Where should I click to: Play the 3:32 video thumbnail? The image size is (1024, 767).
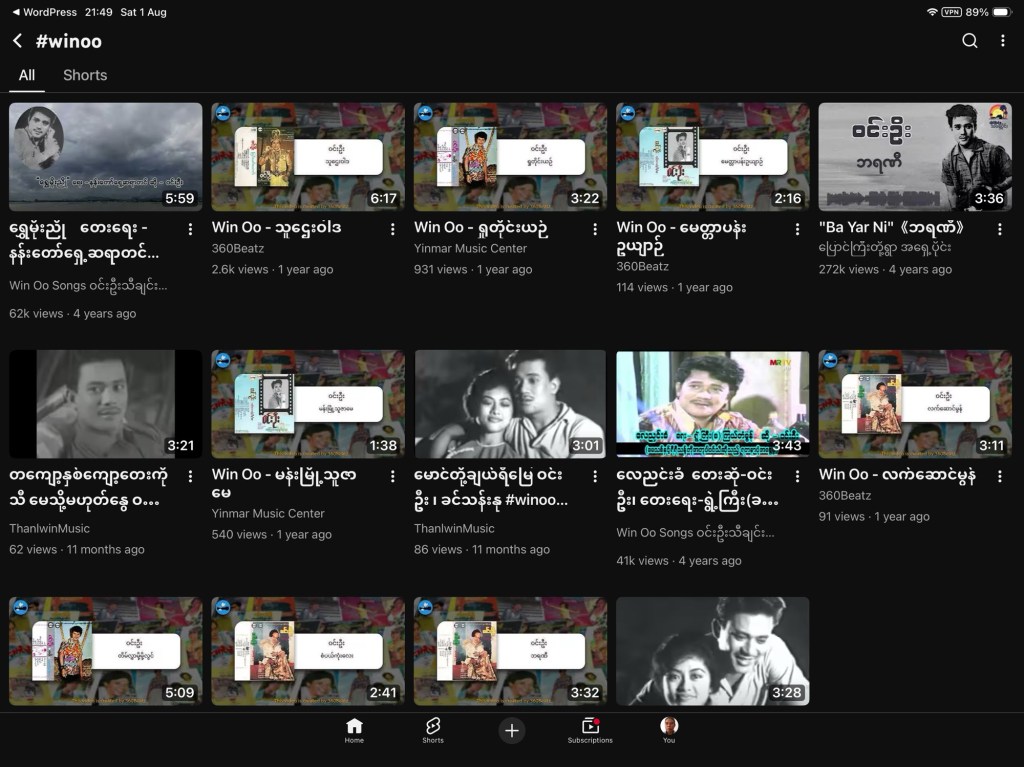pyautogui.click(x=511, y=651)
